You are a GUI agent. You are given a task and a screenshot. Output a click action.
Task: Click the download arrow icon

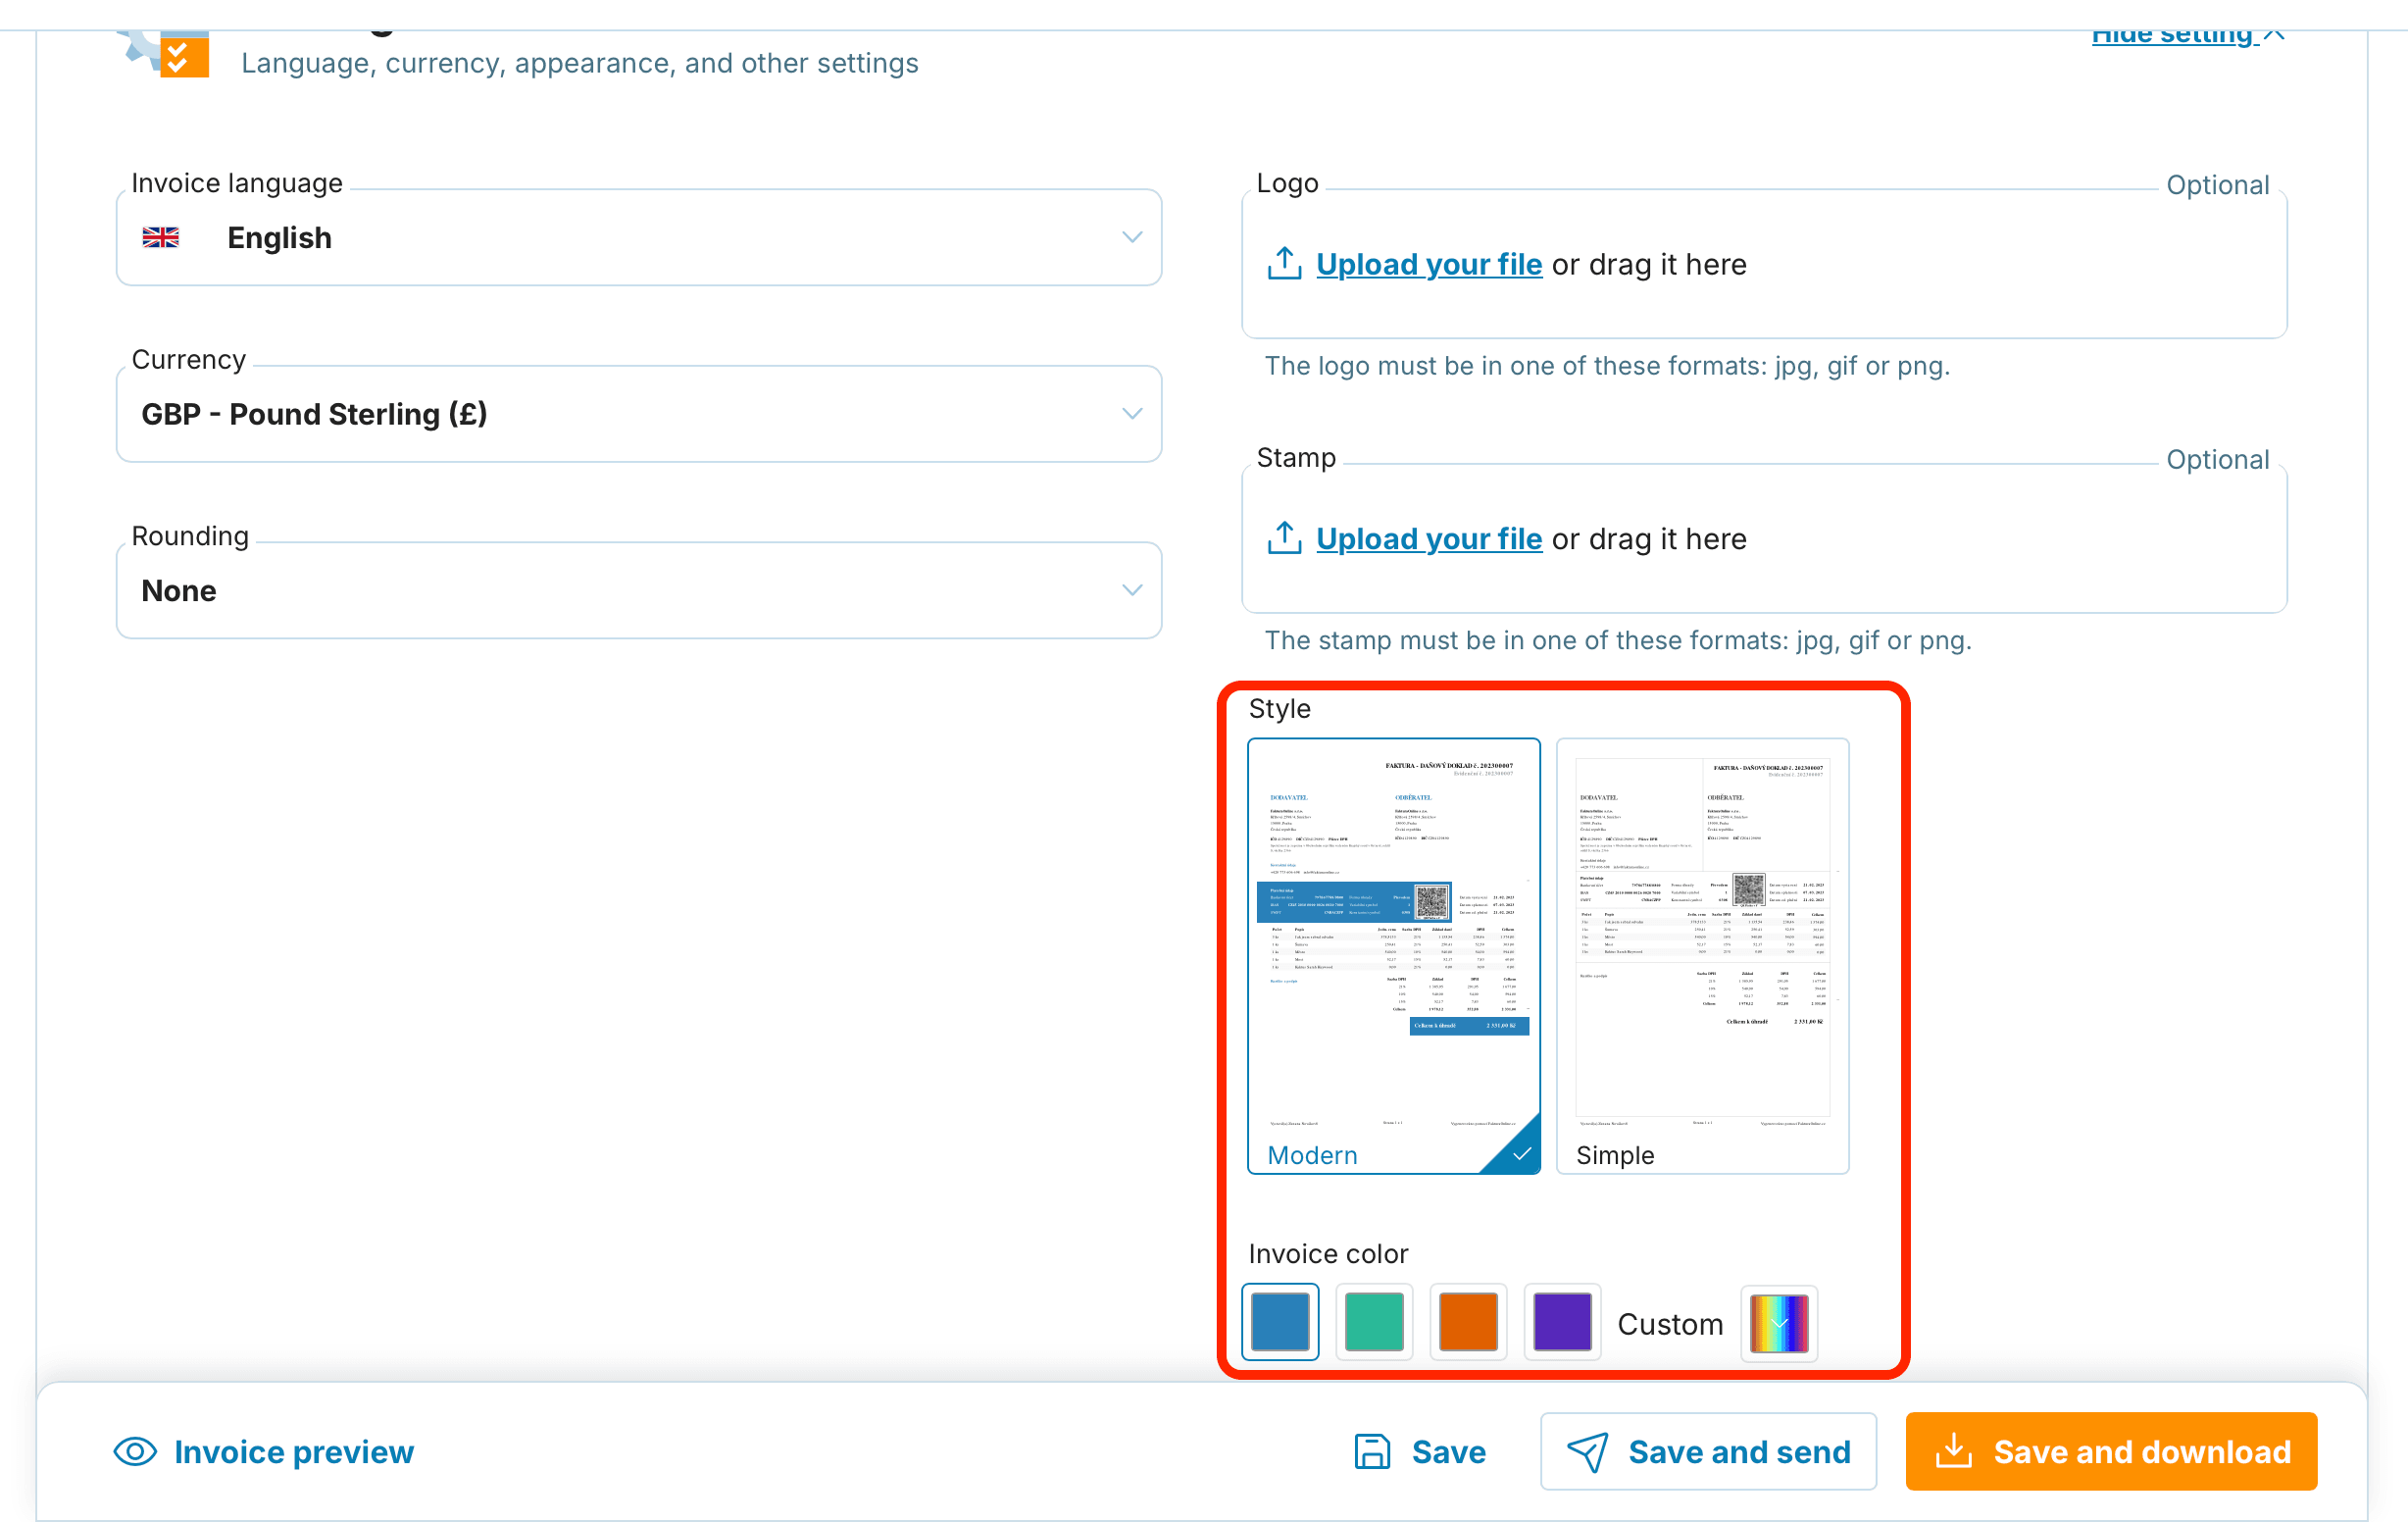click(x=1954, y=1452)
